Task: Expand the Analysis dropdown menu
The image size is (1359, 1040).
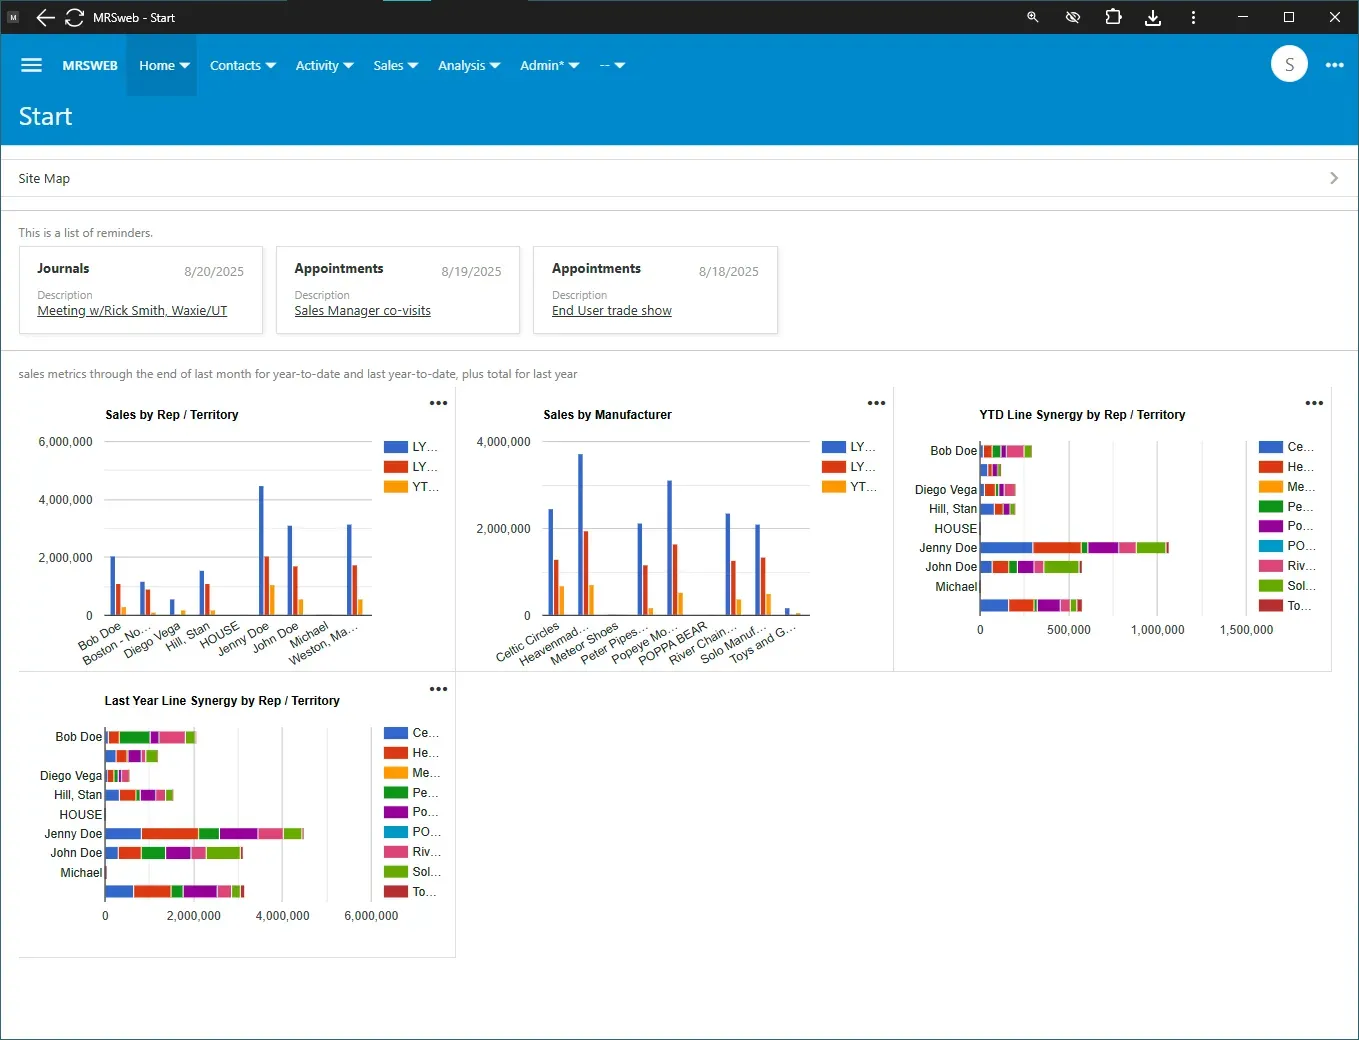Action: point(469,65)
